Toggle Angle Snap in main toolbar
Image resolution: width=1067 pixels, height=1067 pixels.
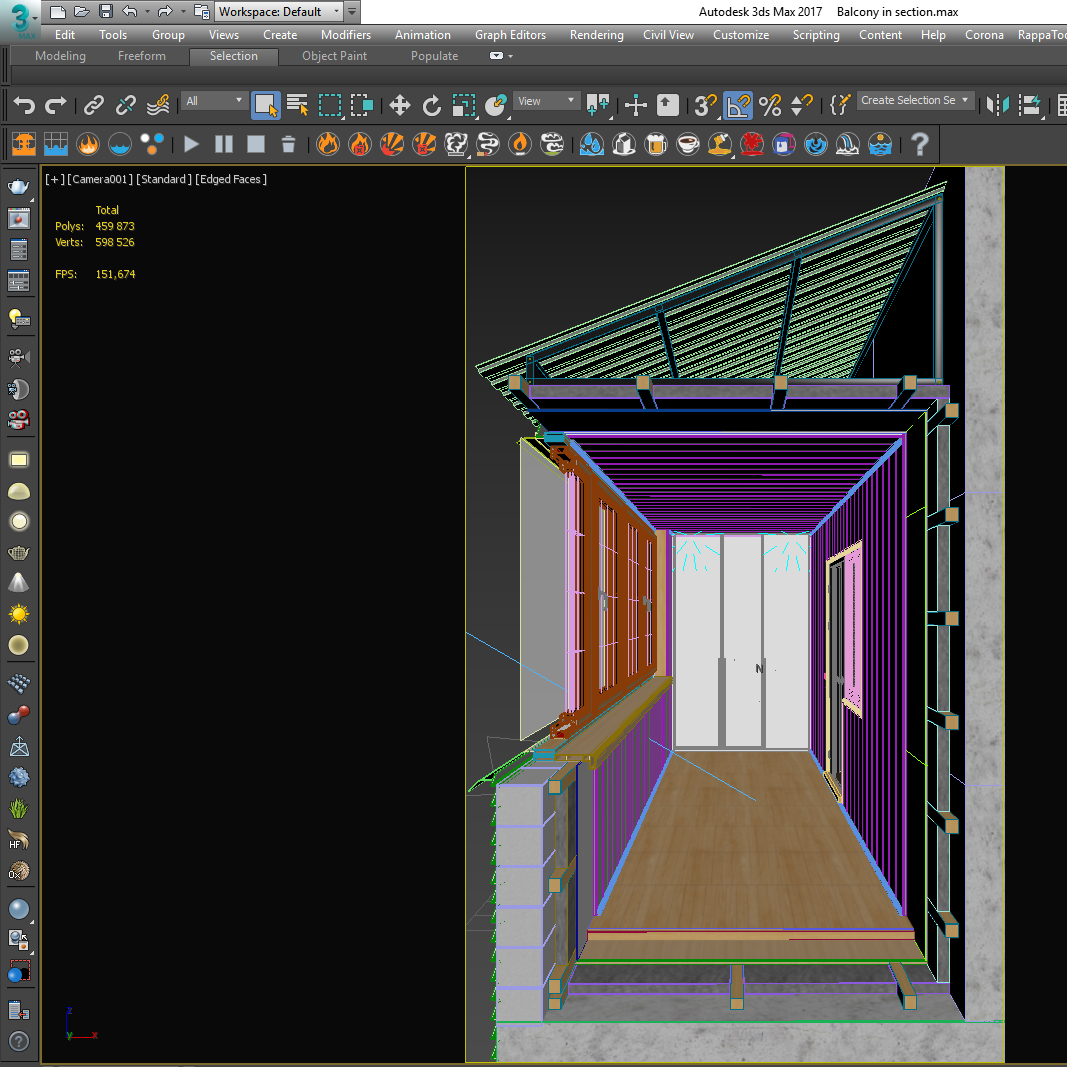click(x=738, y=105)
